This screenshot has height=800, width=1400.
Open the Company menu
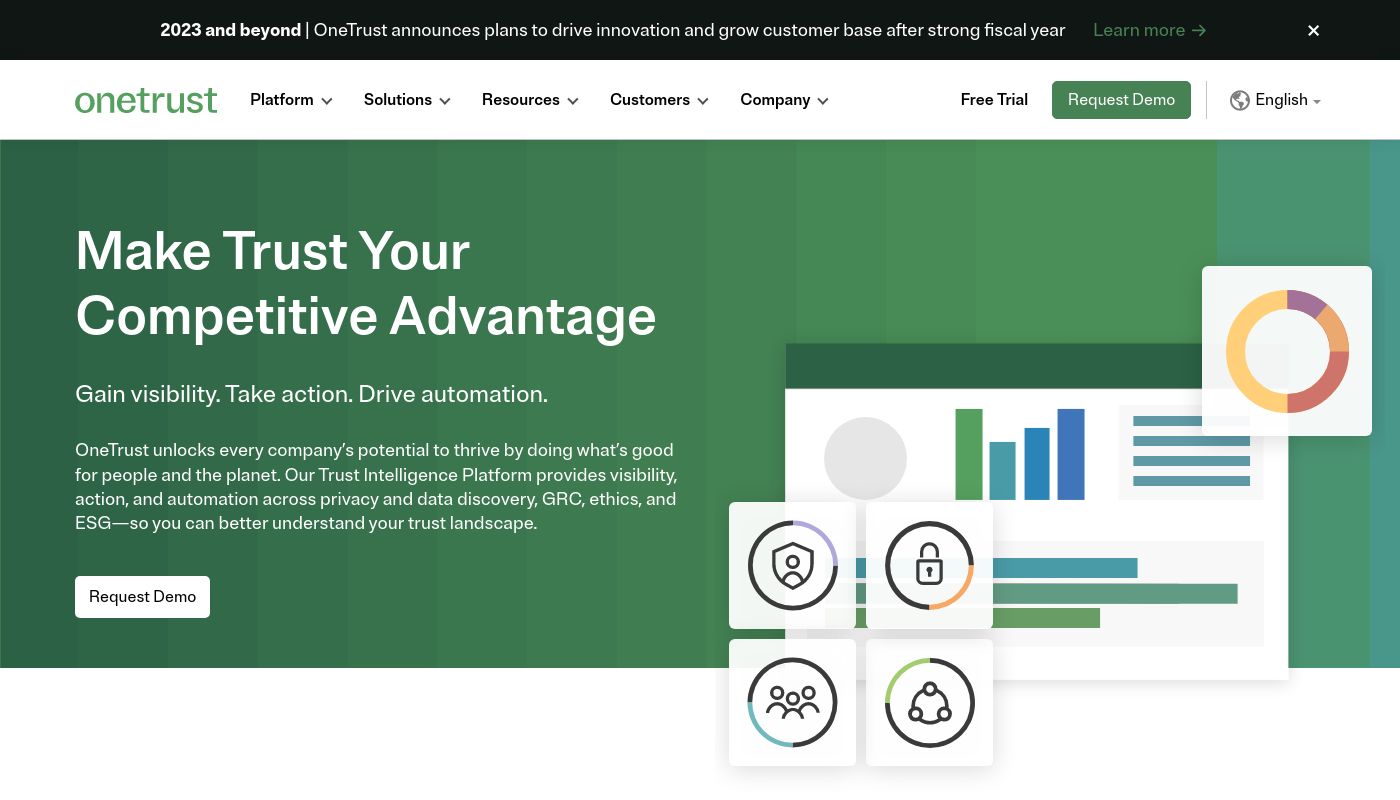784,100
